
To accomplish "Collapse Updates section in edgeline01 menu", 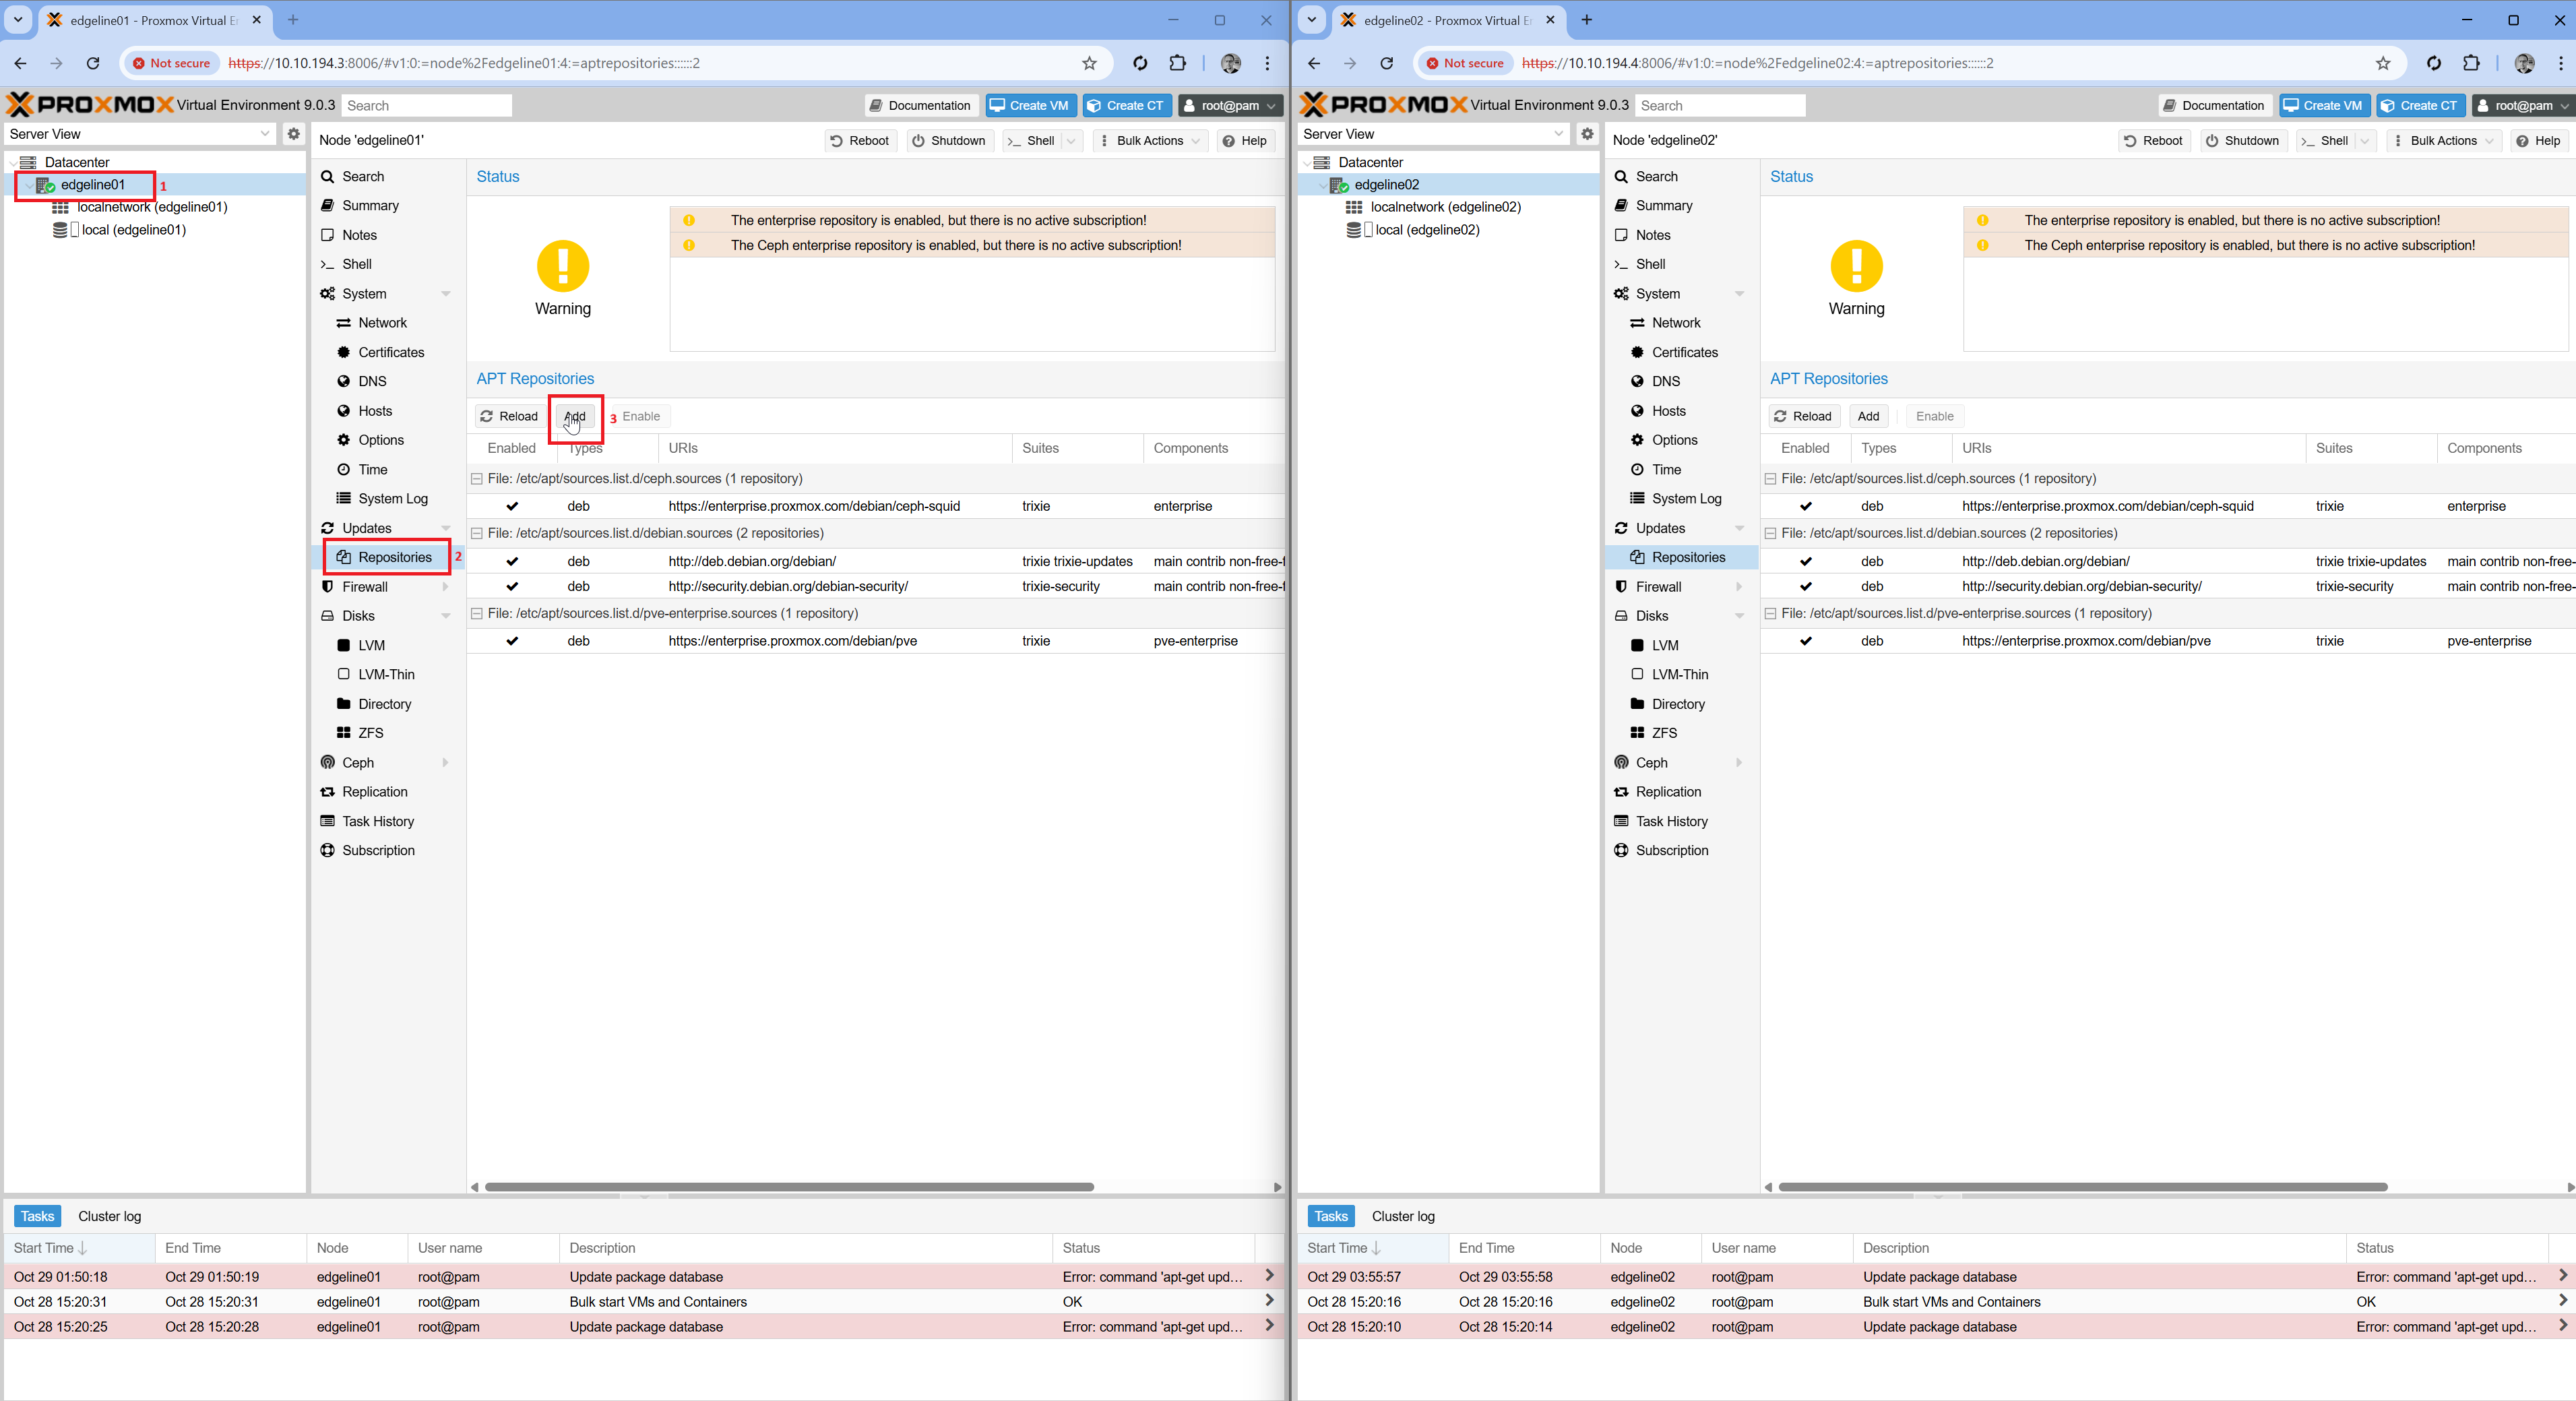I will tap(446, 528).
